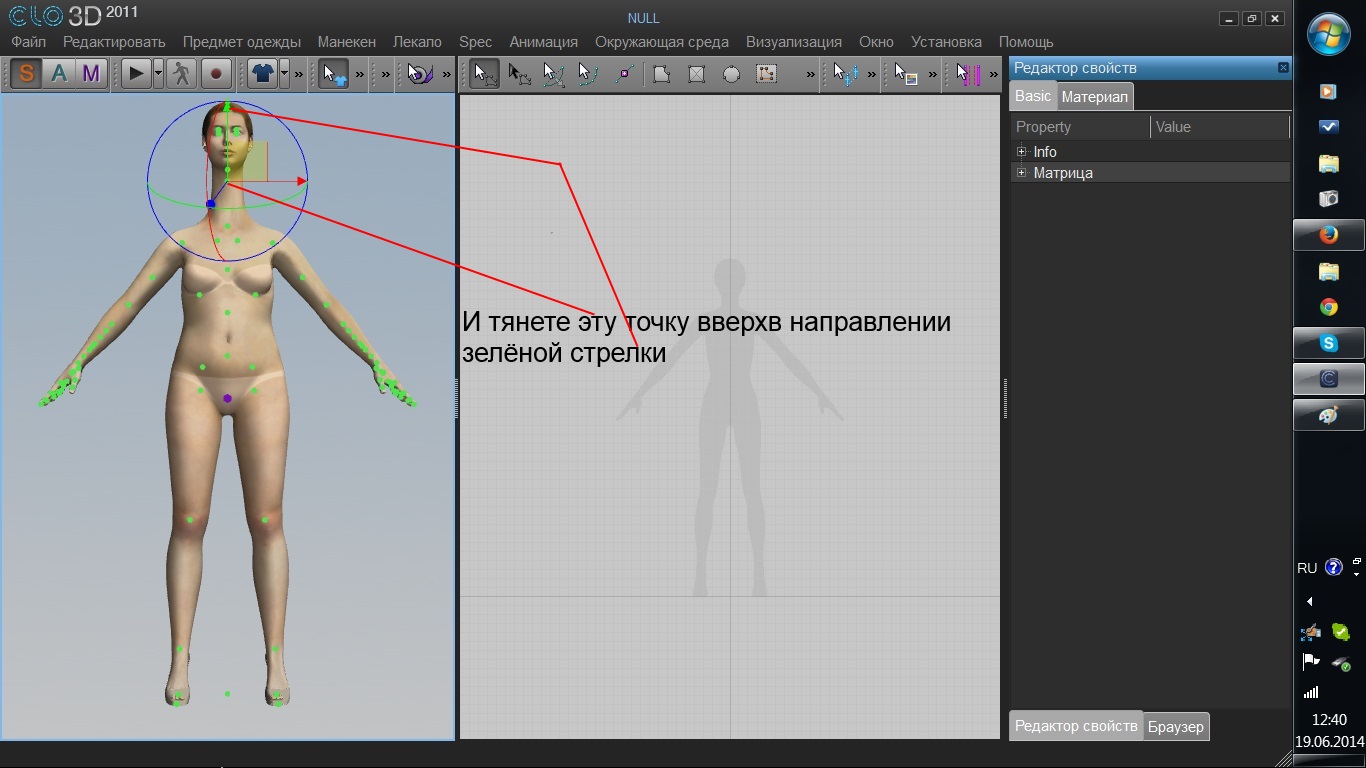Viewport: 1366px width, 768px height.
Task: Expand the Info property row
Action: (x=1022, y=152)
